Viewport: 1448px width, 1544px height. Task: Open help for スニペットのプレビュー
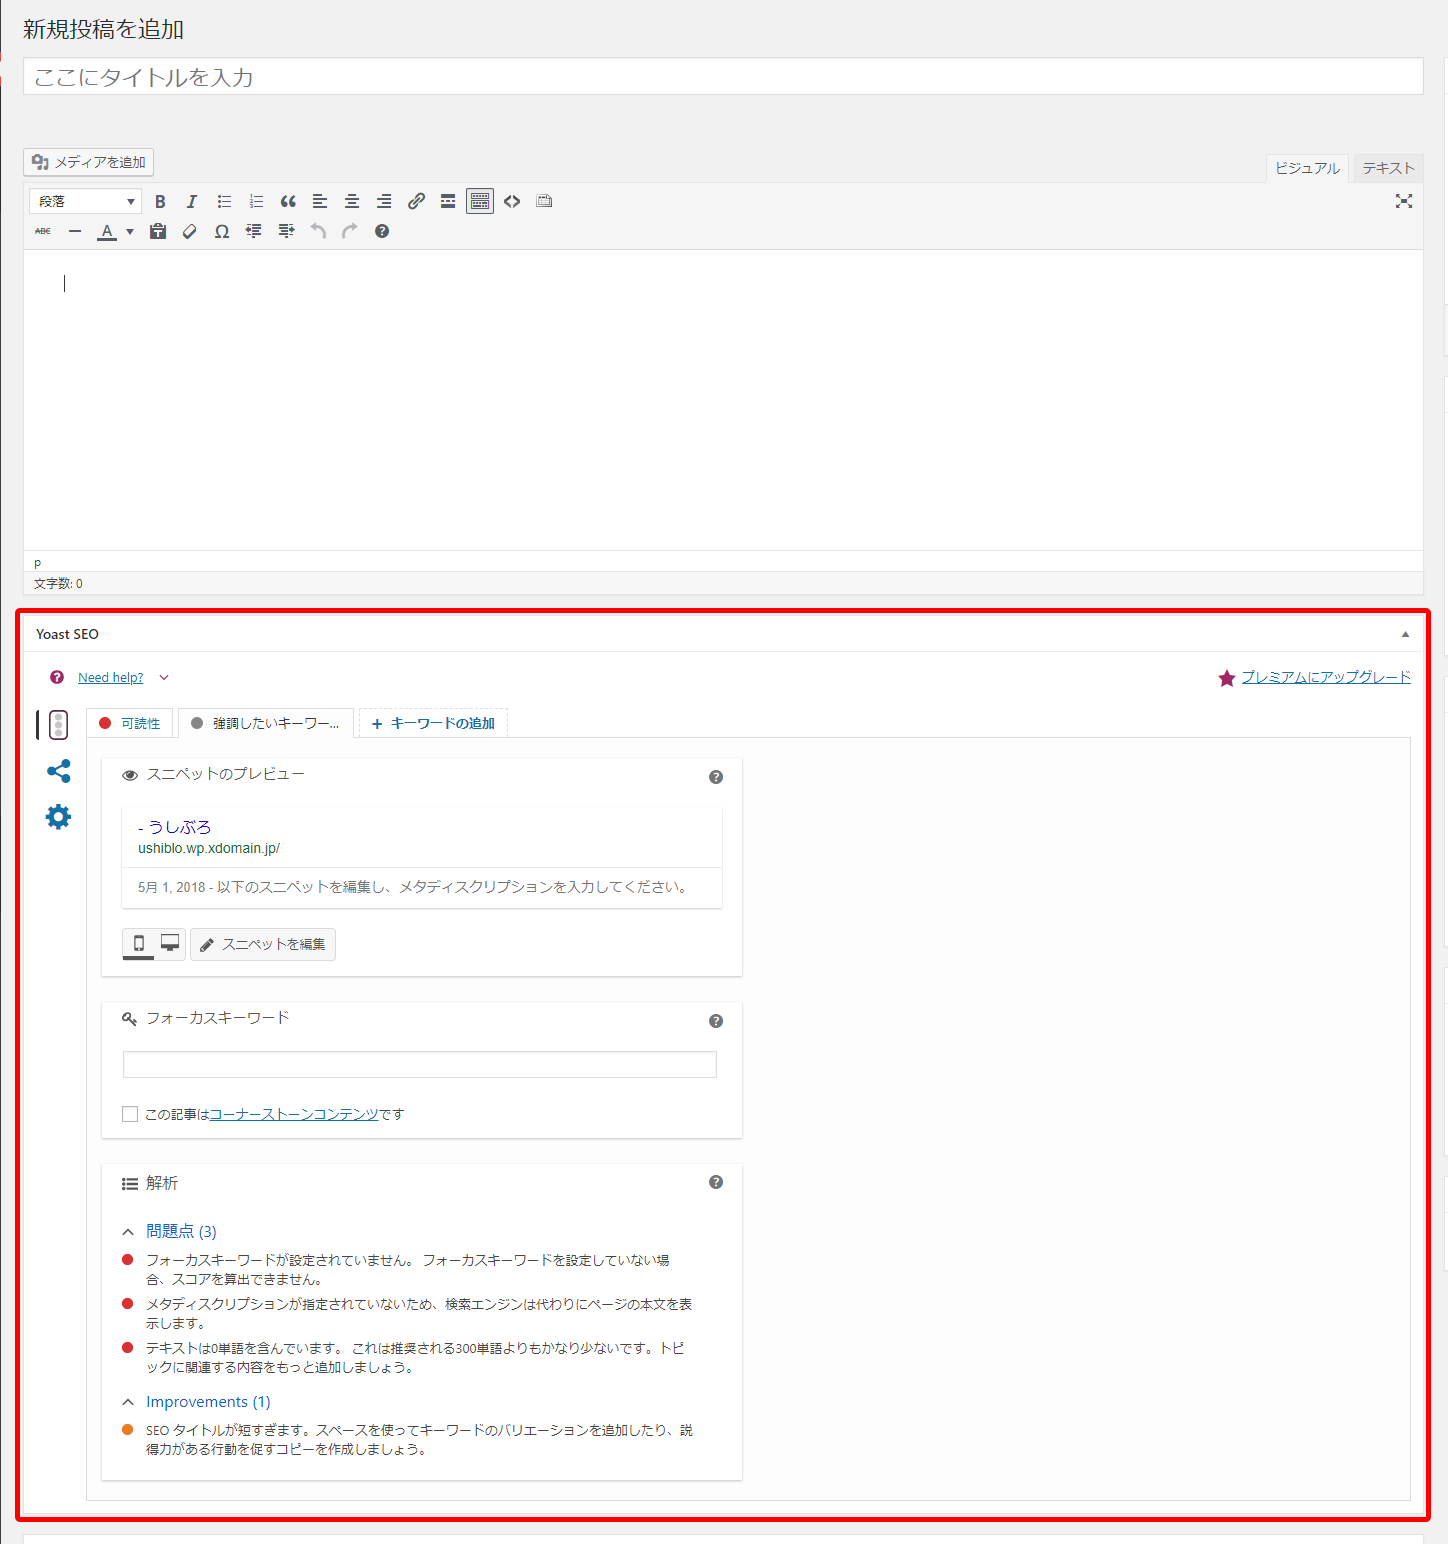716,777
